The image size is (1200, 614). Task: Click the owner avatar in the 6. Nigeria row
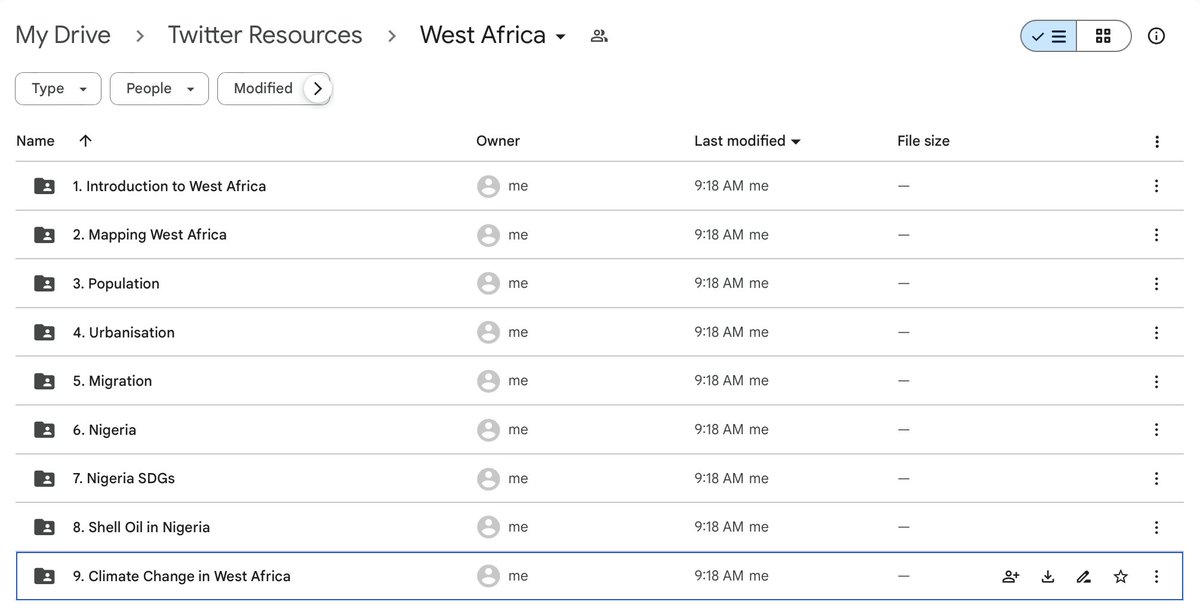(488, 430)
